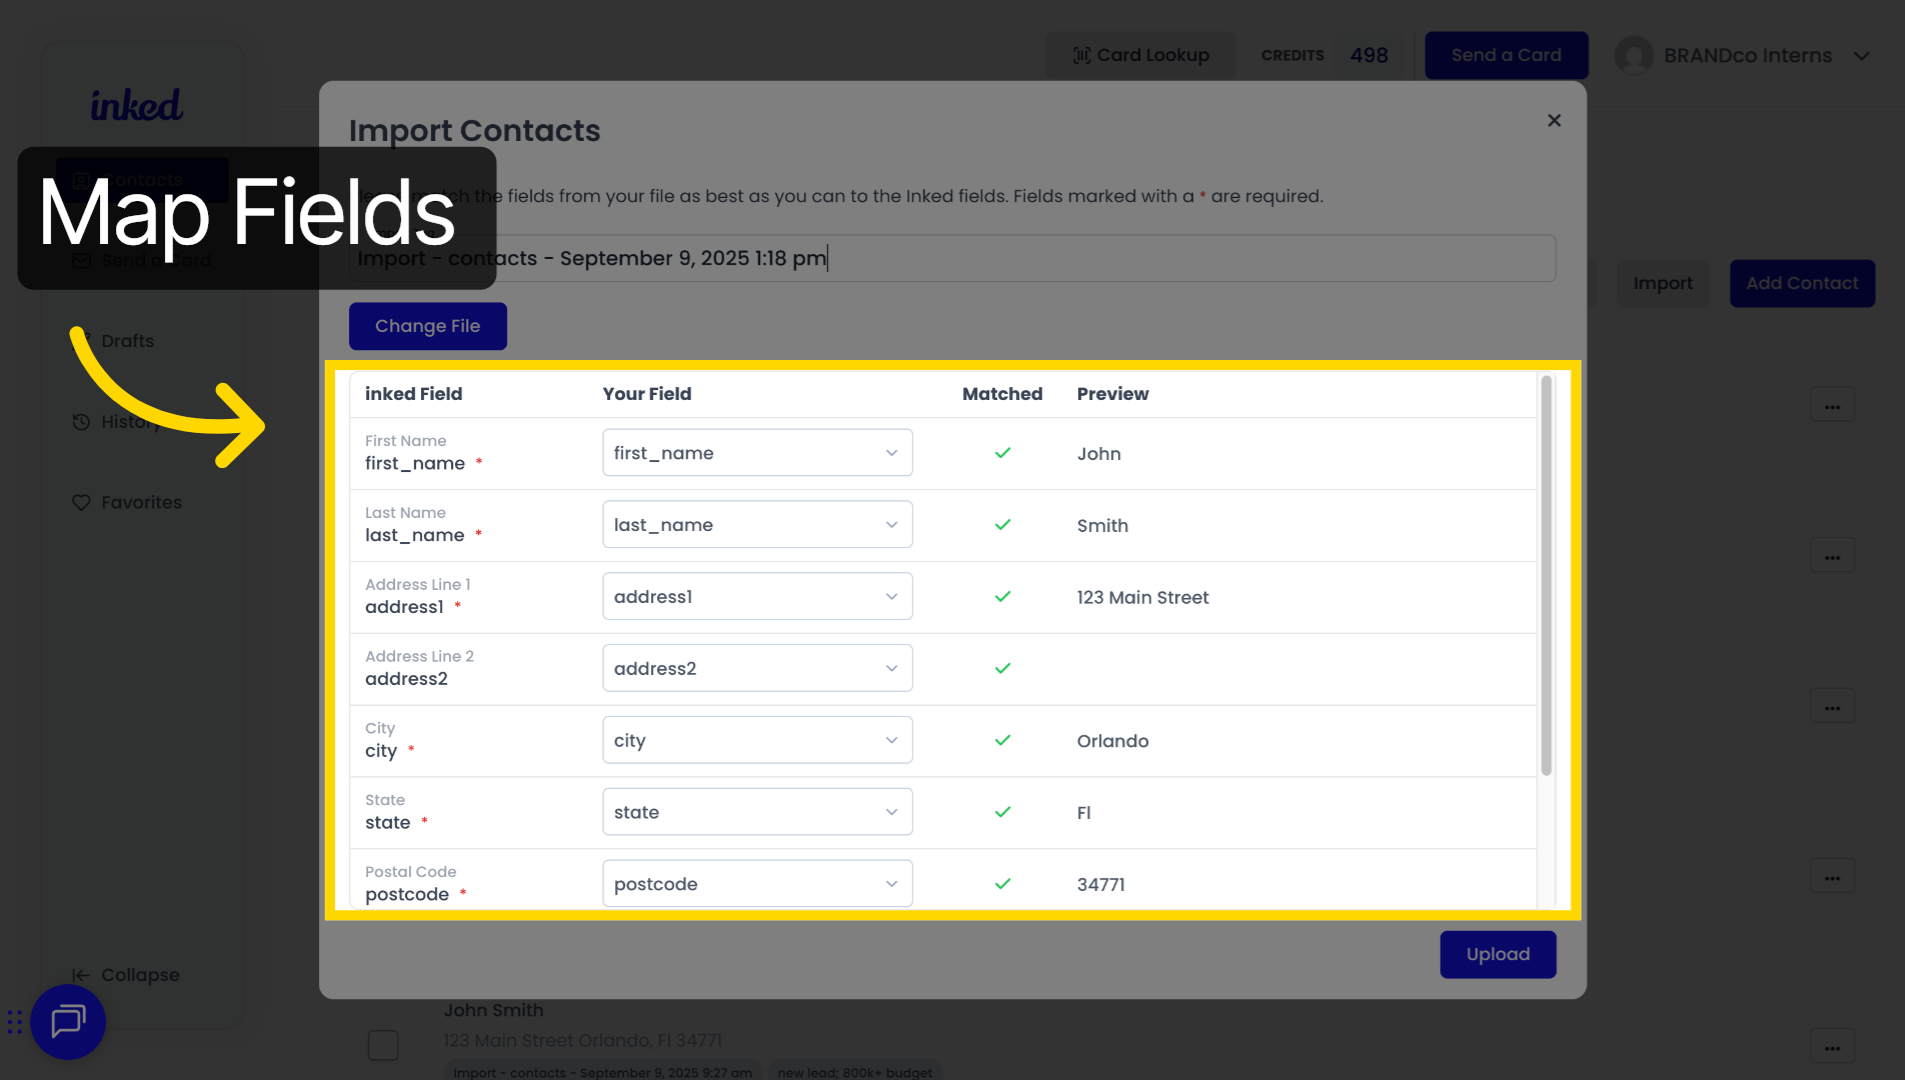The width and height of the screenshot is (1905, 1080).
Task: Click the blue drag-handle dots near the chat bubble
Action: [14, 1022]
